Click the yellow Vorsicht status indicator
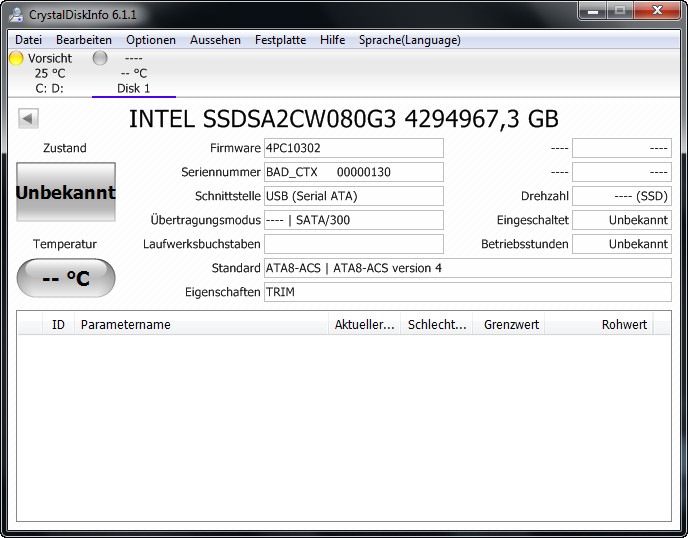688x538 pixels. tap(16, 58)
